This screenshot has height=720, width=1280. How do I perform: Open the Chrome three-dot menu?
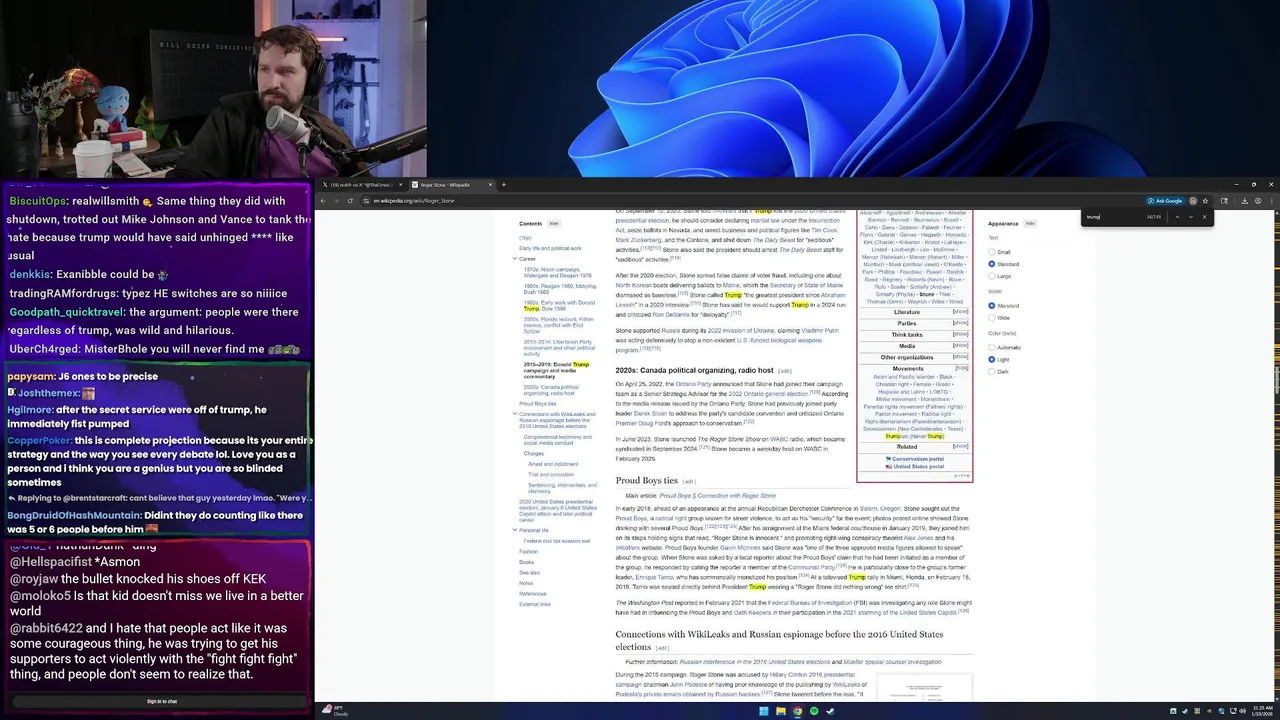(1272, 201)
